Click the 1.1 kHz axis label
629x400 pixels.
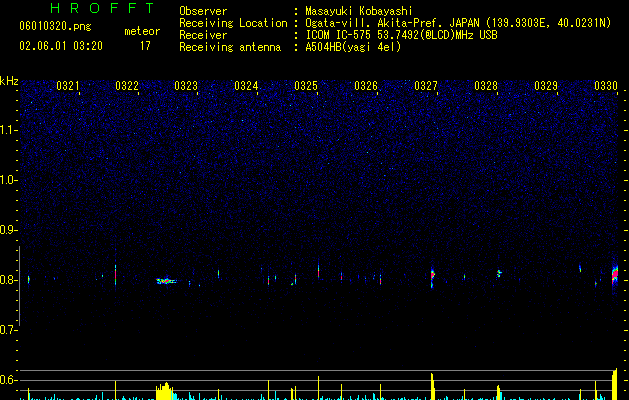click(x=8, y=130)
